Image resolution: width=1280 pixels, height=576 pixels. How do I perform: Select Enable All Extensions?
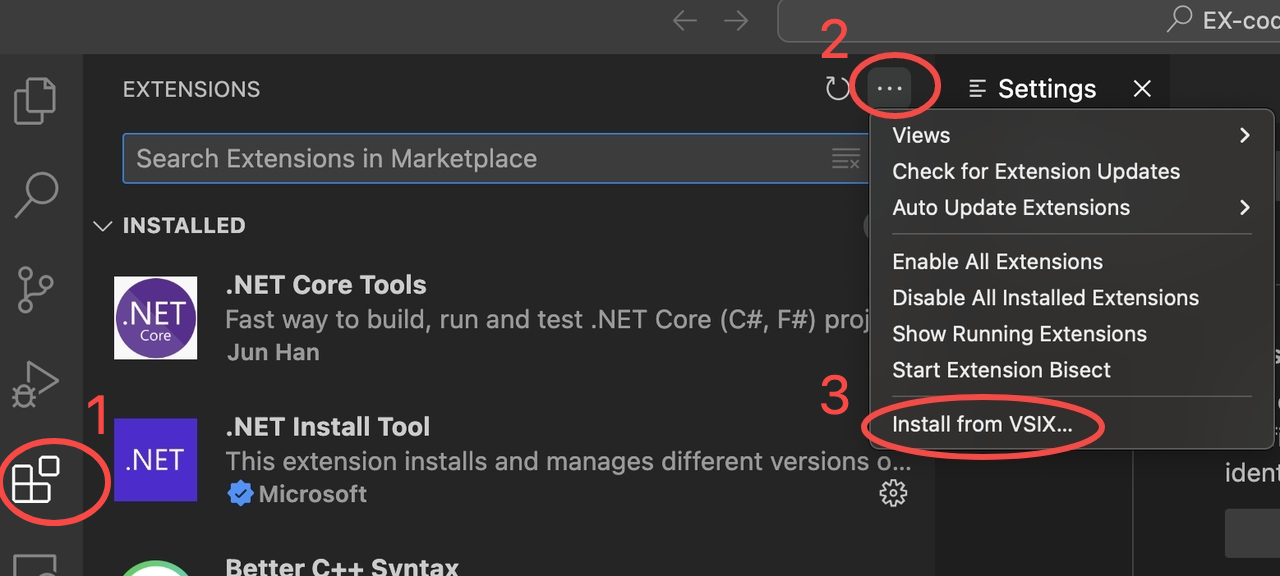pyautogui.click(x=1072, y=262)
